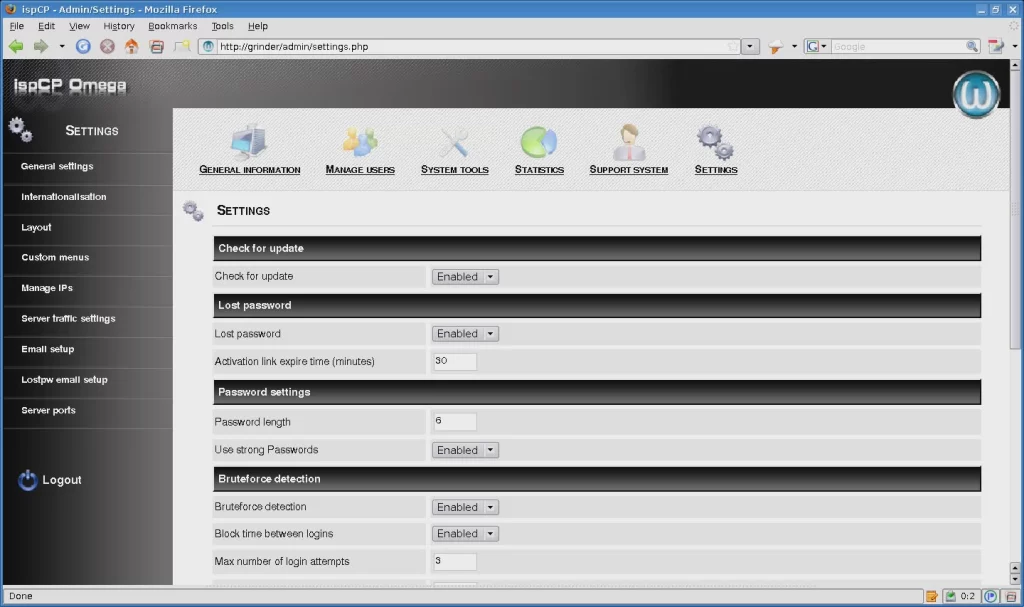Click the URL address bar
Viewport: 1024px width, 607px height.
pyautogui.click(x=470, y=46)
